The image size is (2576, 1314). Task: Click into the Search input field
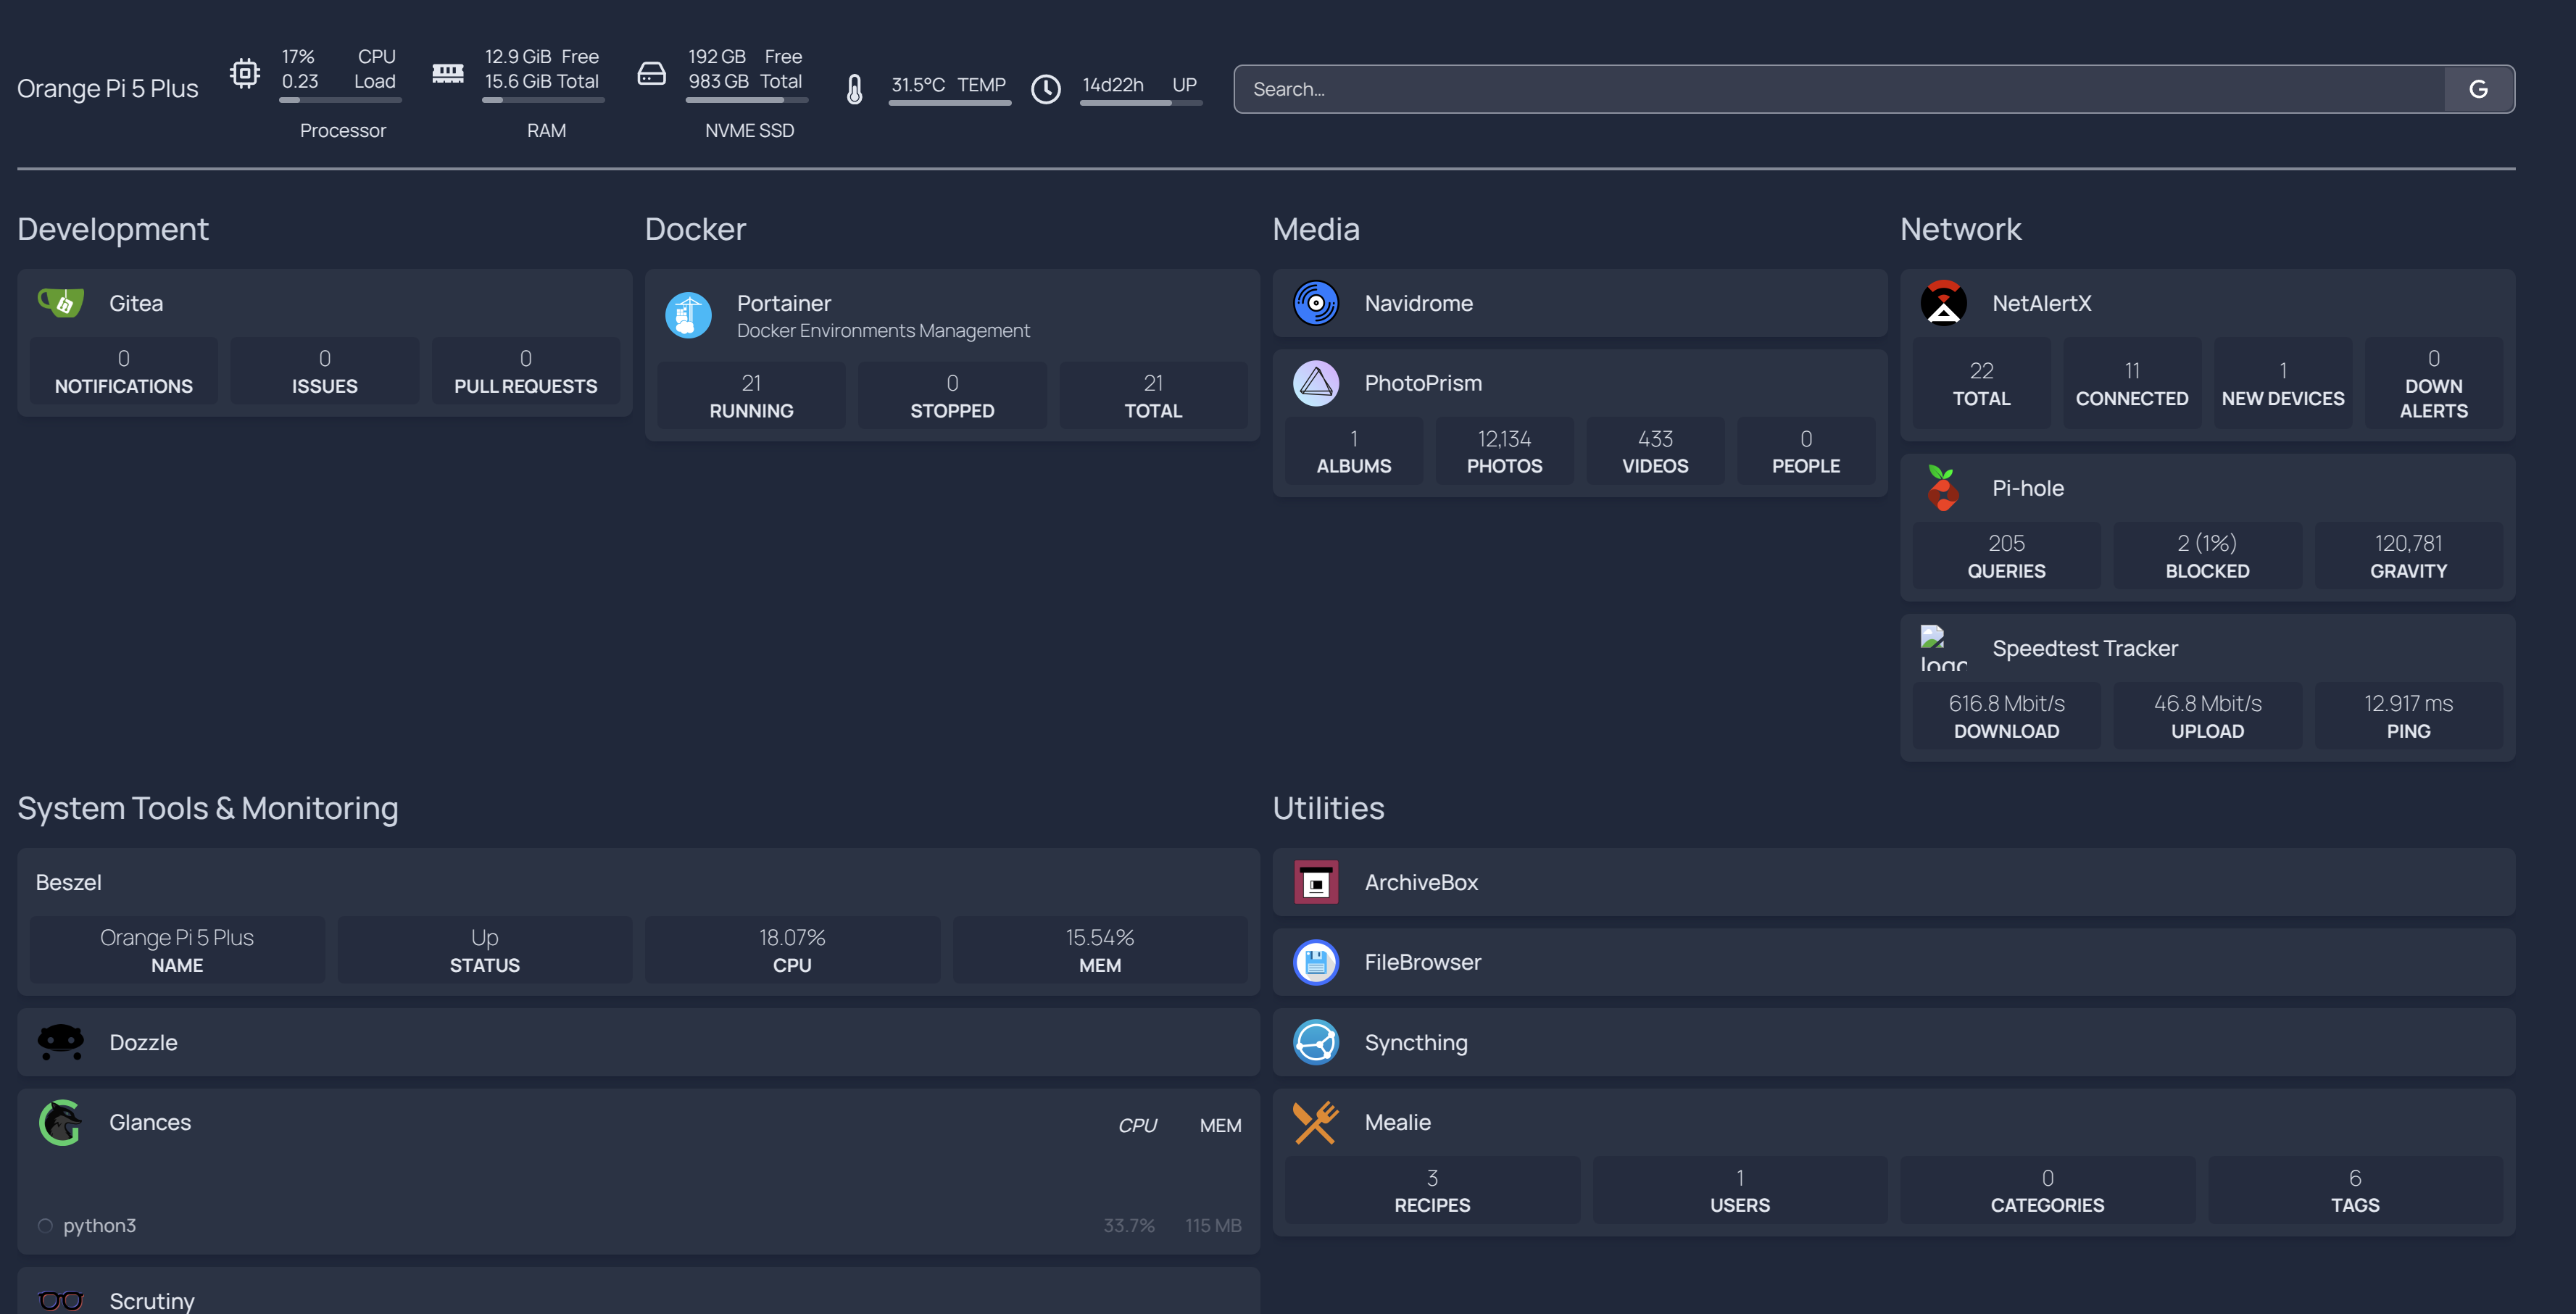[1839, 89]
